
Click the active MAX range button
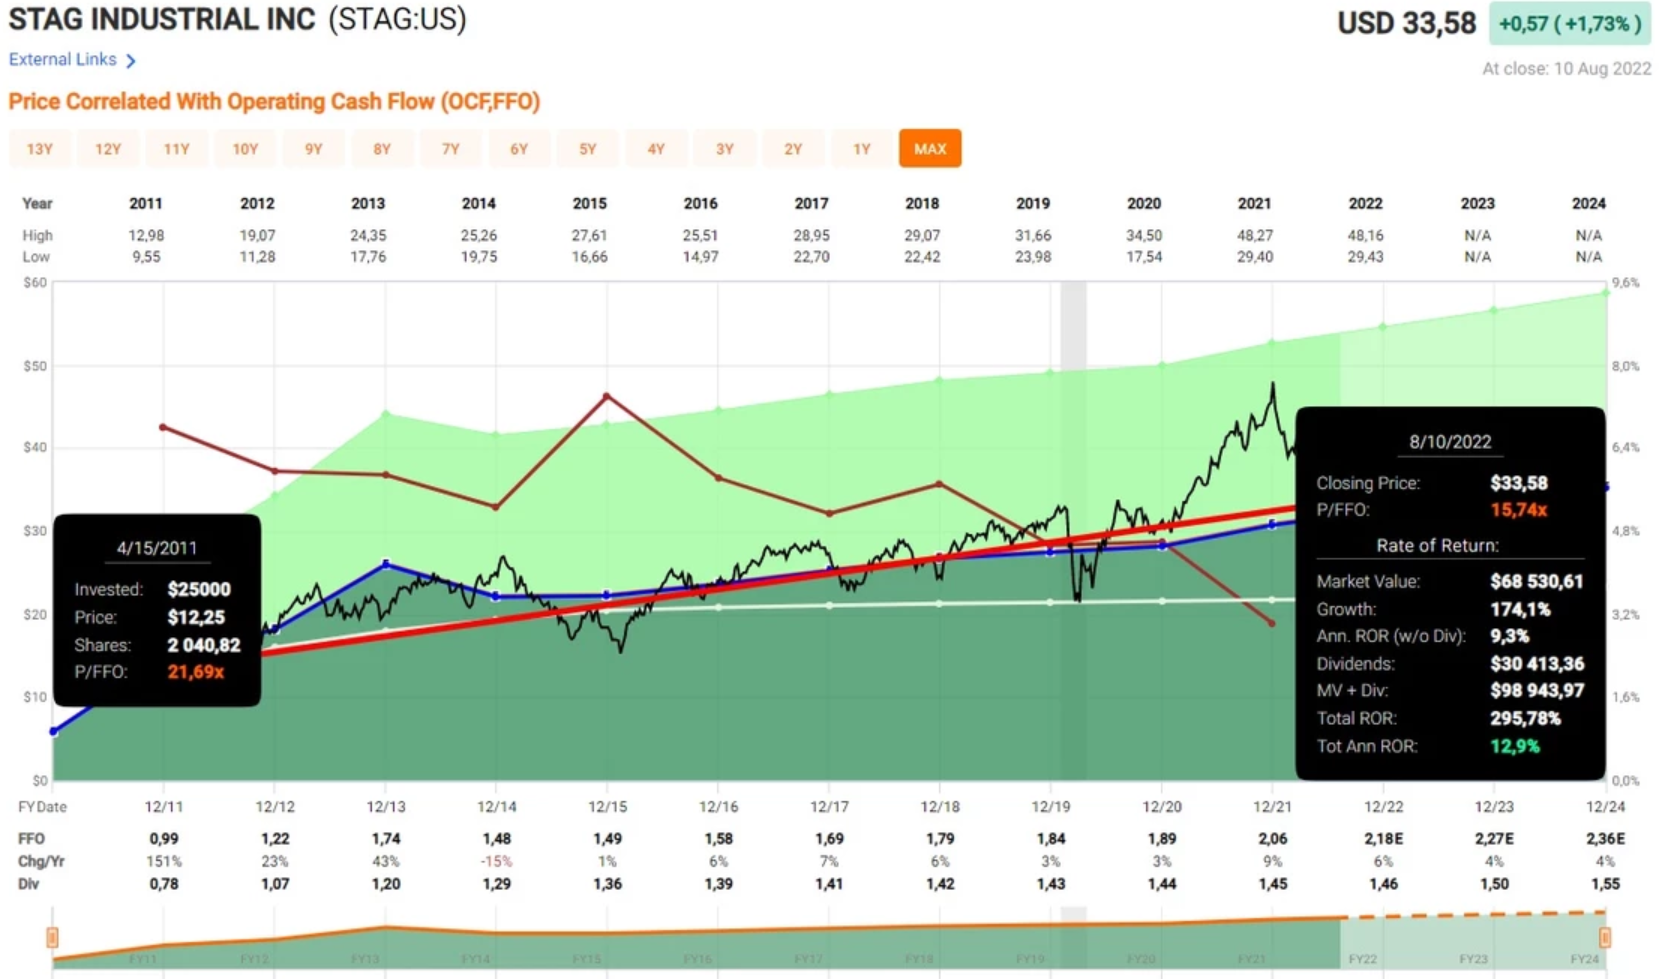(x=930, y=148)
